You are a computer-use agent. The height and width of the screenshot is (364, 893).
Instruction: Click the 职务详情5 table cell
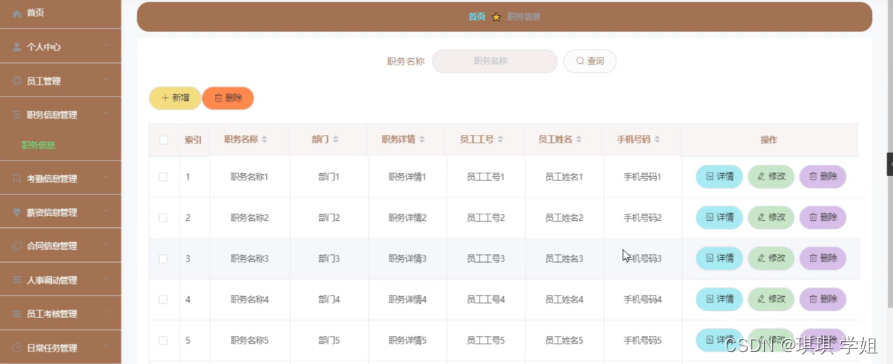[x=408, y=341]
